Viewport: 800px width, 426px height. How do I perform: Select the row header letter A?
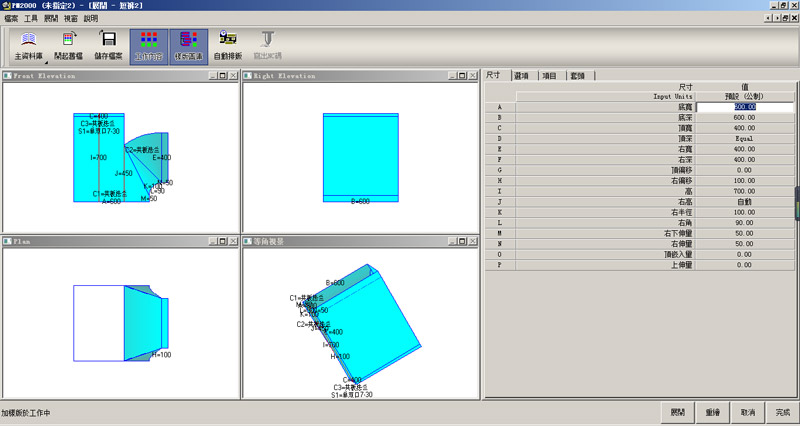(x=500, y=107)
